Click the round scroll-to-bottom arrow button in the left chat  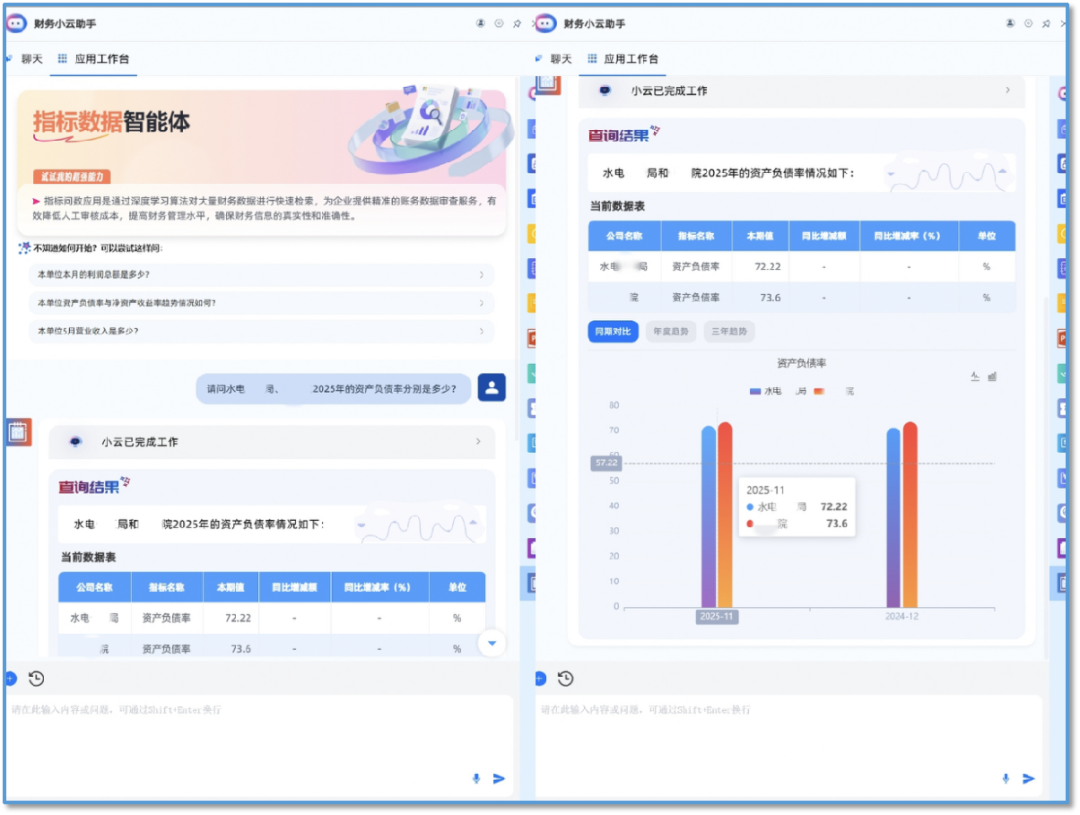point(492,643)
